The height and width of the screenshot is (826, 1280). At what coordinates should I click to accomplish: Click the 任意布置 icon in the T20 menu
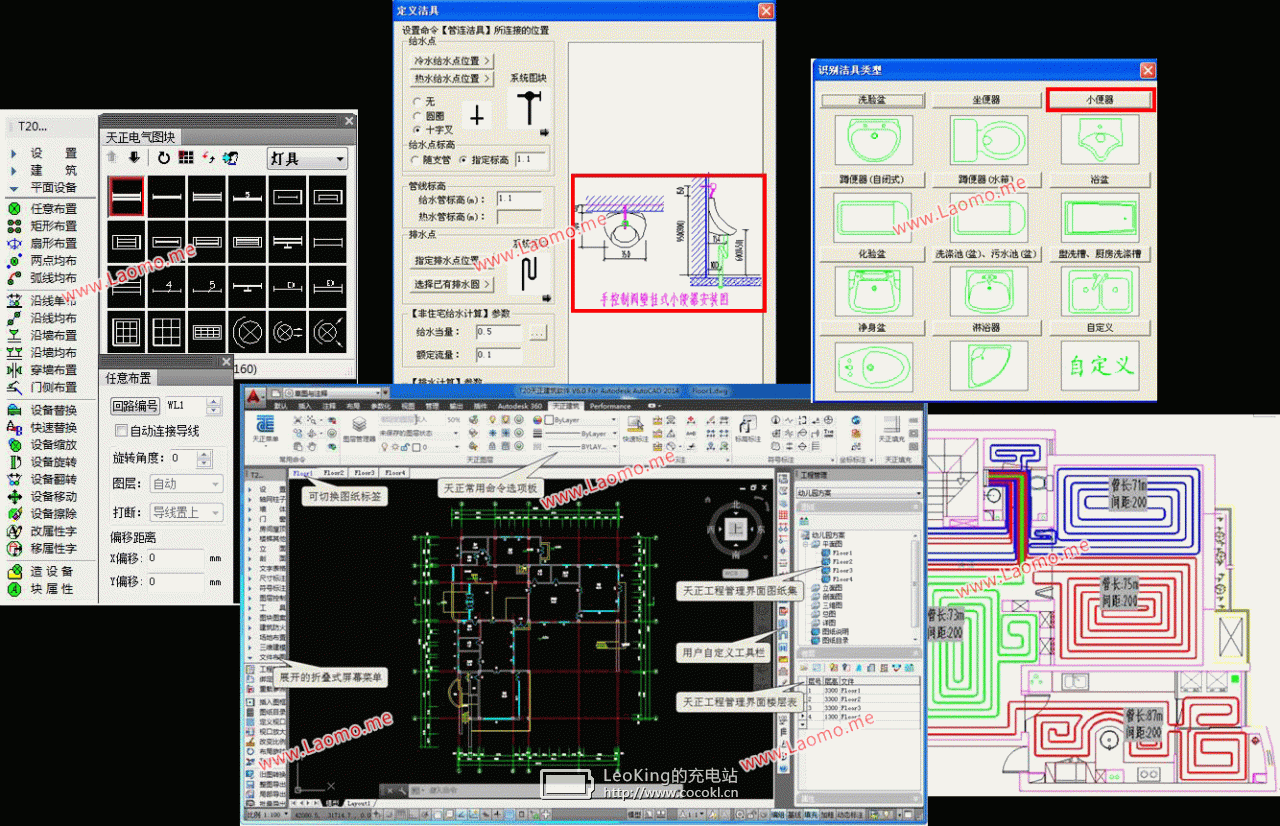tap(14, 209)
